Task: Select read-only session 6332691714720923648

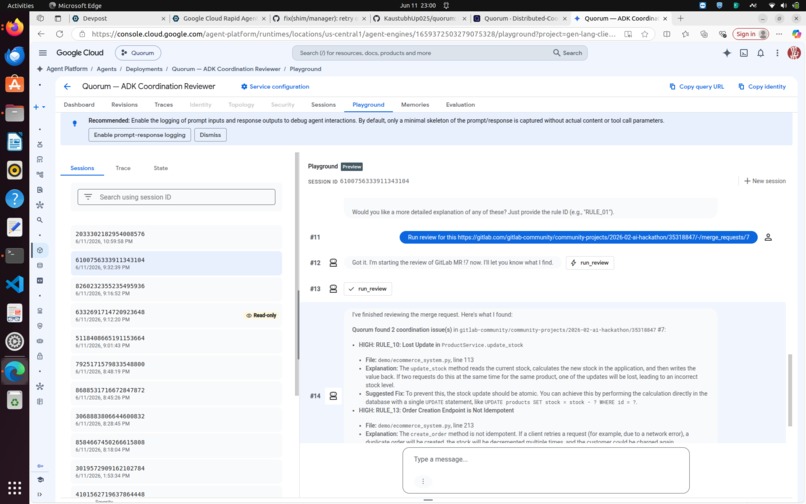Action: 176,315
